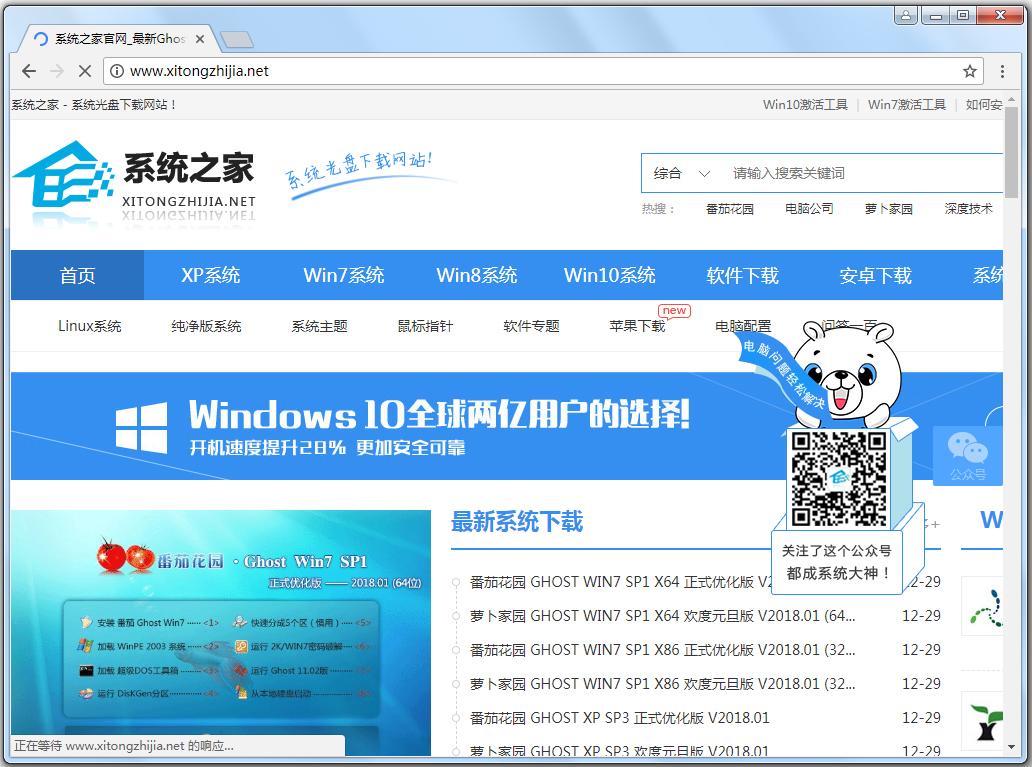The width and height of the screenshot is (1032, 767).
Task: Open the Linux系统 sub-menu link
Action: coord(90,326)
